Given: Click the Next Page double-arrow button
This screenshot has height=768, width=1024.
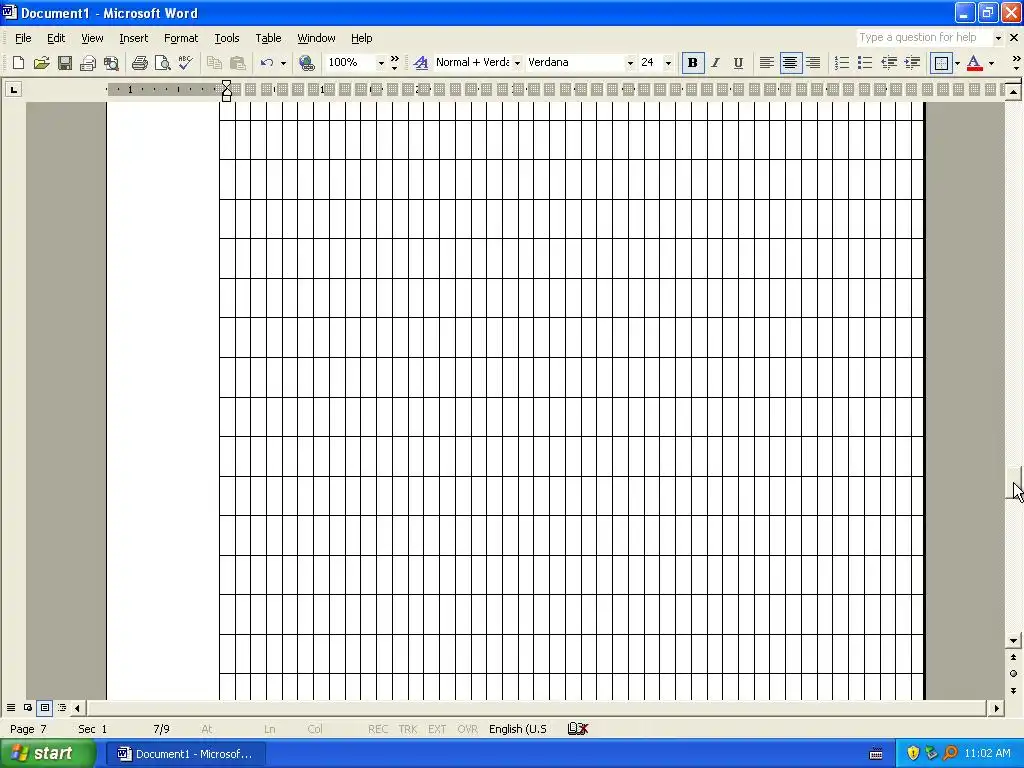Looking at the screenshot, I should (x=1013, y=690).
